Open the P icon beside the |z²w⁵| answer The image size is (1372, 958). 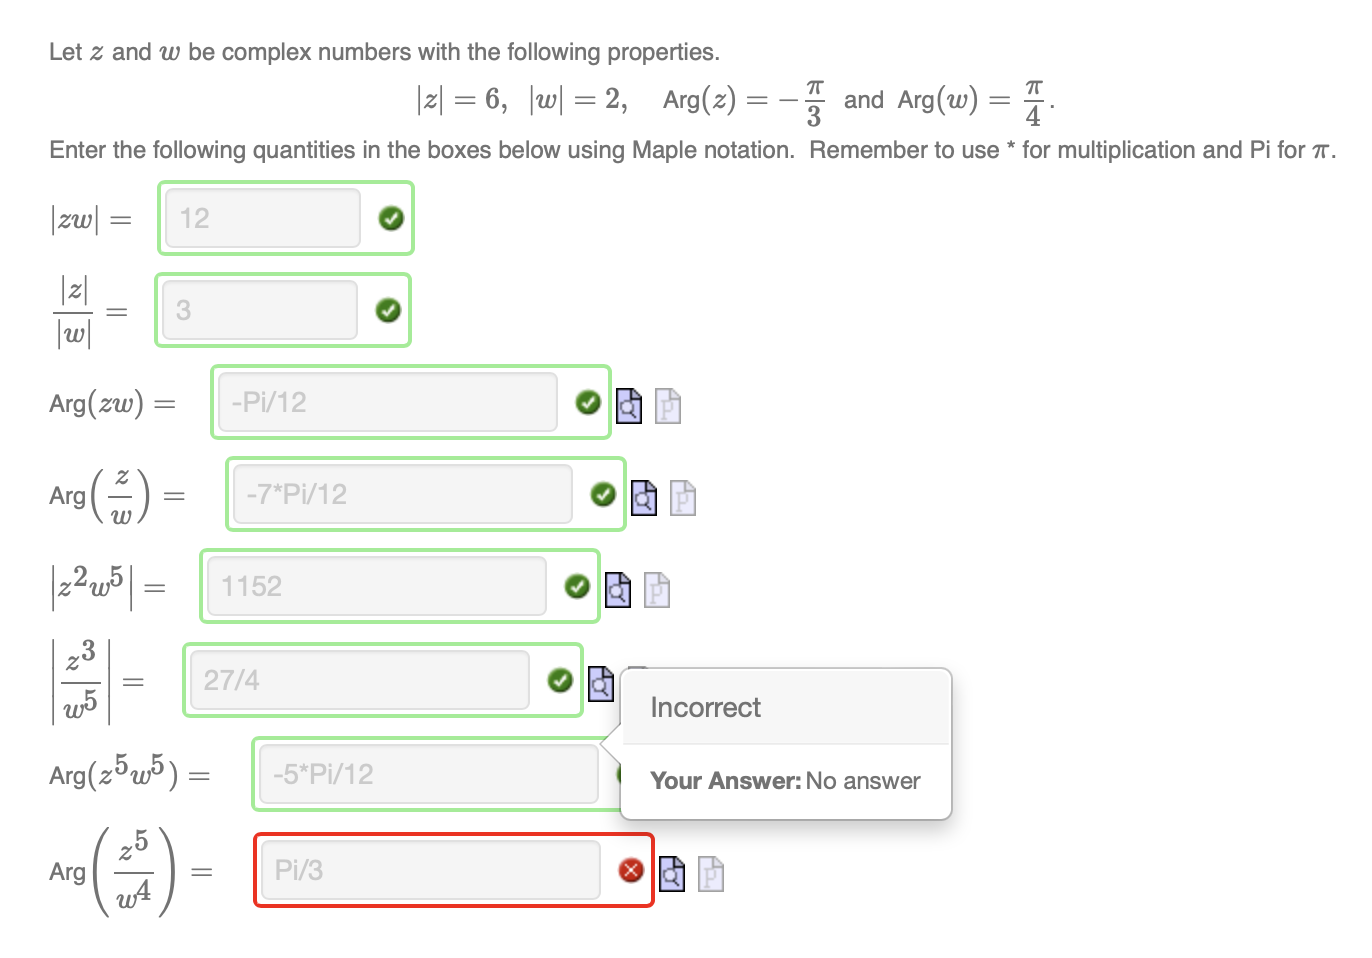click(657, 590)
